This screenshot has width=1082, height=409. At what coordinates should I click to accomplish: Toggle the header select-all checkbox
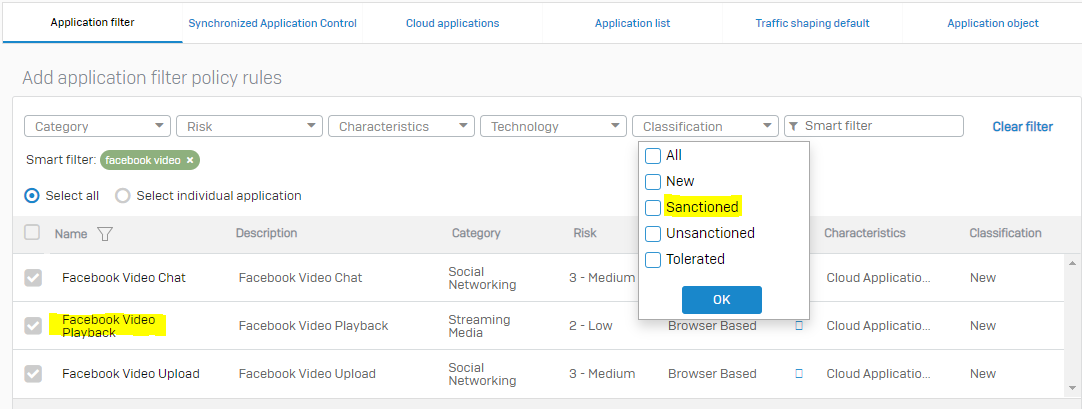pyautogui.click(x=32, y=232)
